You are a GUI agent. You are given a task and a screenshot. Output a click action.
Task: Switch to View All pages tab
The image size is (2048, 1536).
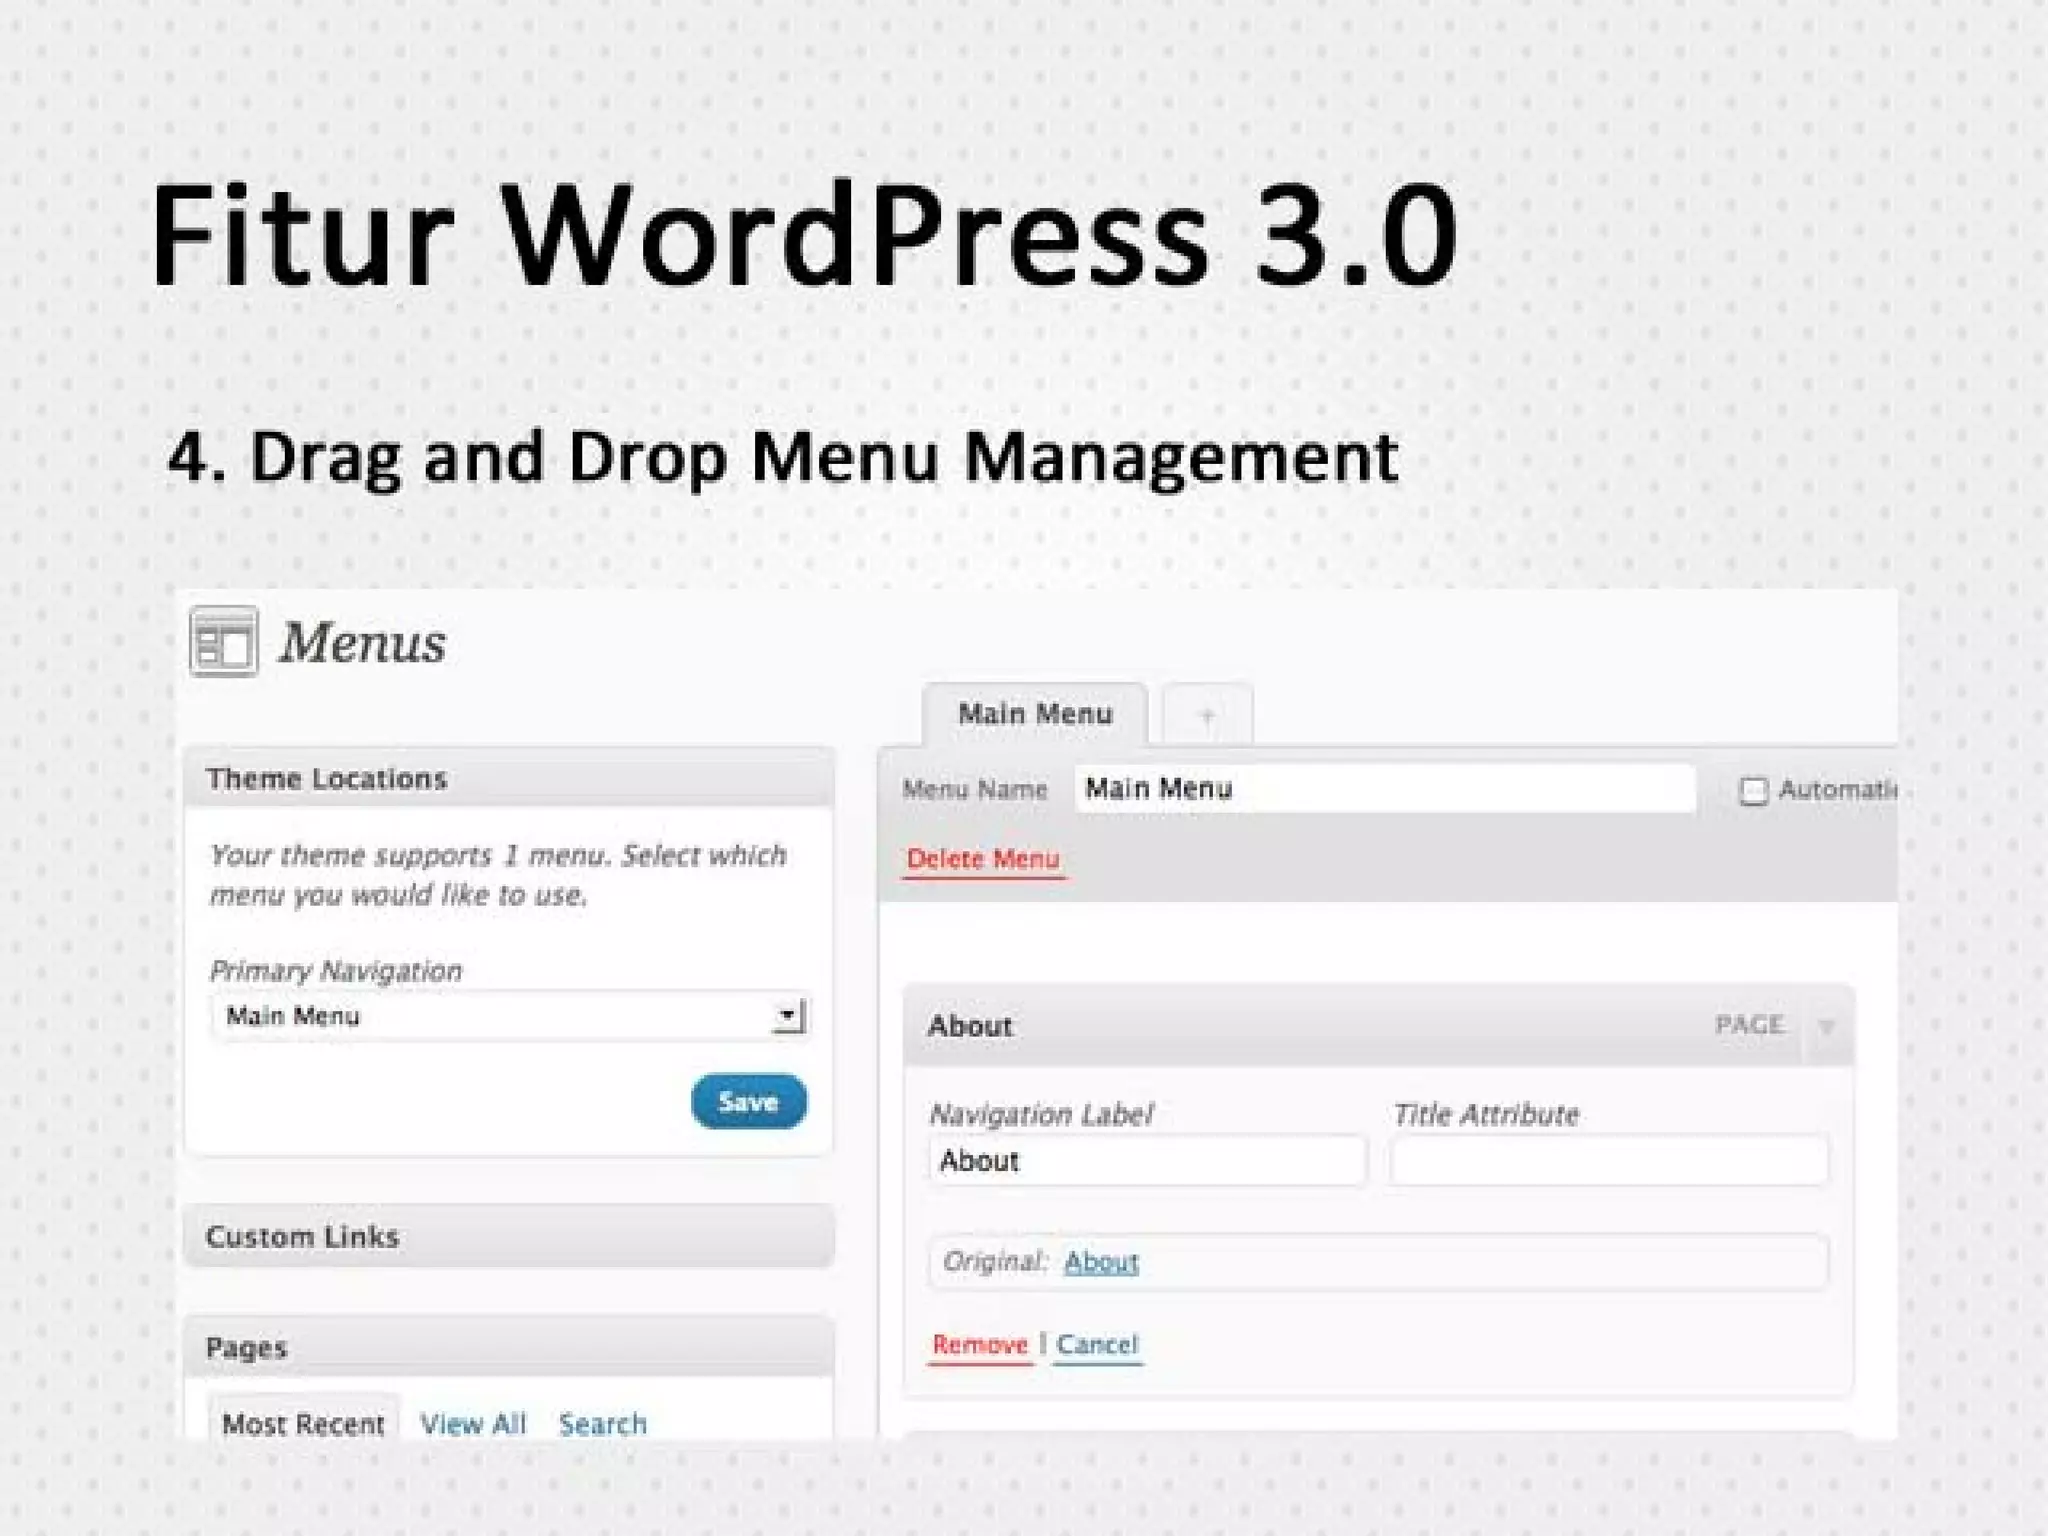pyautogui.click(x=473, y=1423)
